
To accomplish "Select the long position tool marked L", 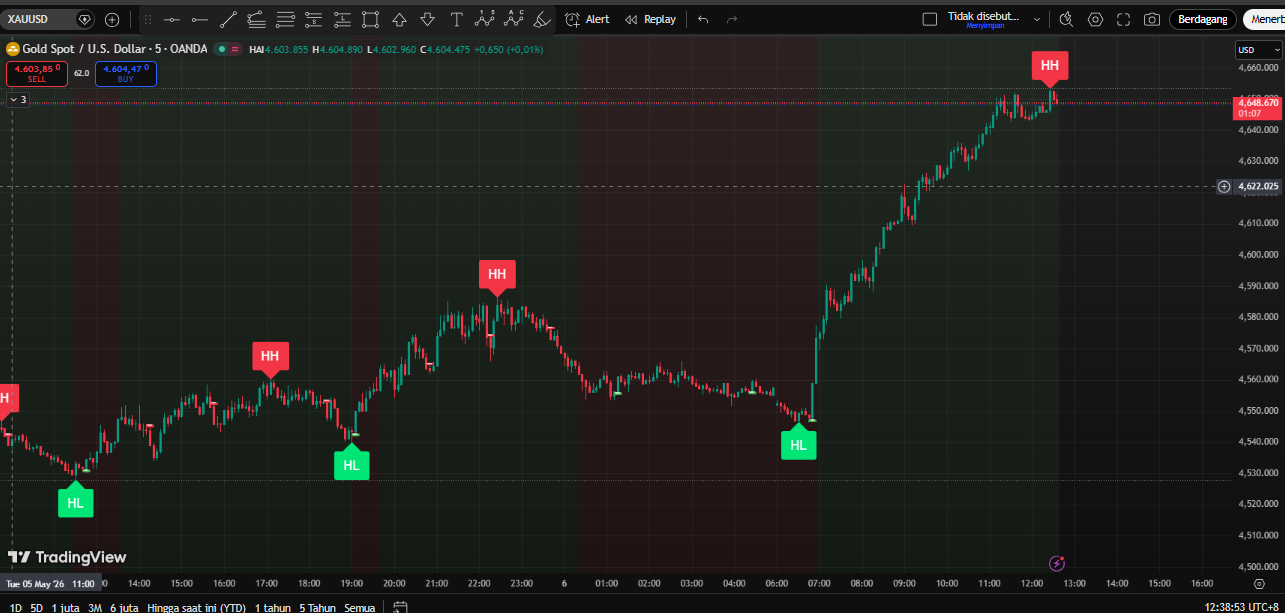I will pos(343,19).
